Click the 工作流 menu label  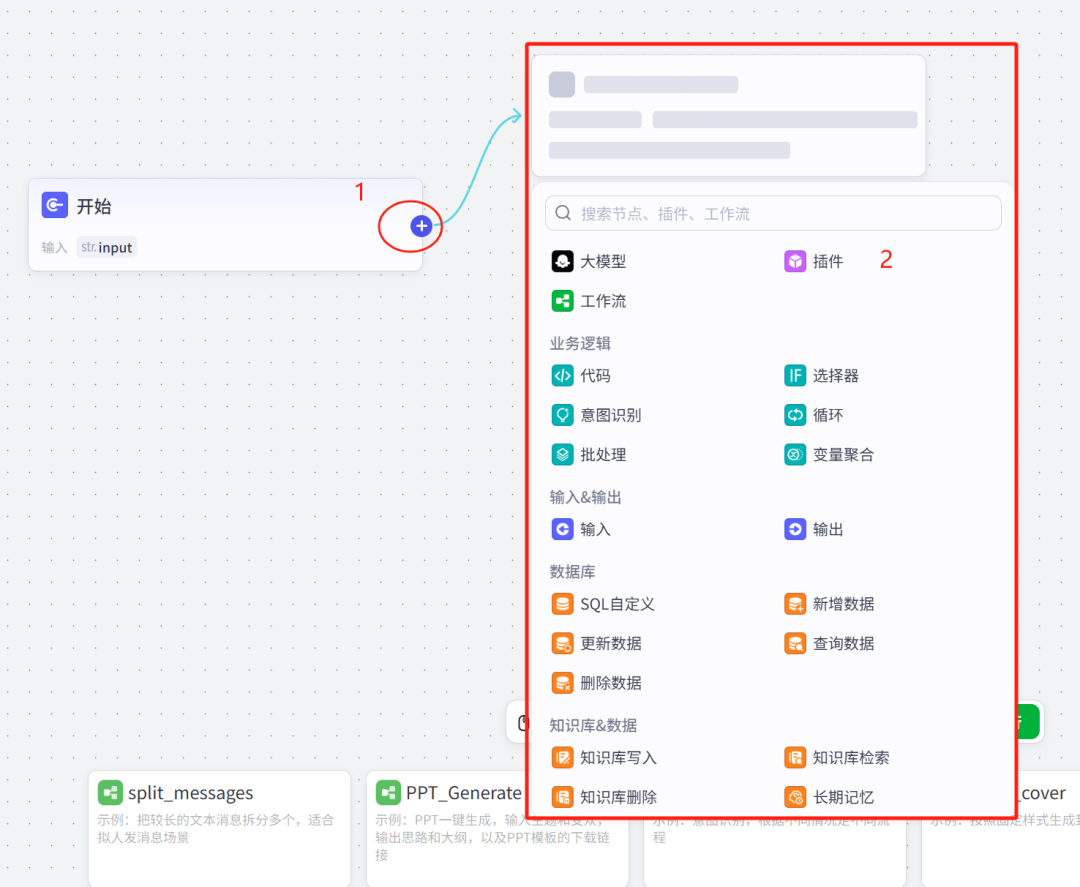[603, 301]
